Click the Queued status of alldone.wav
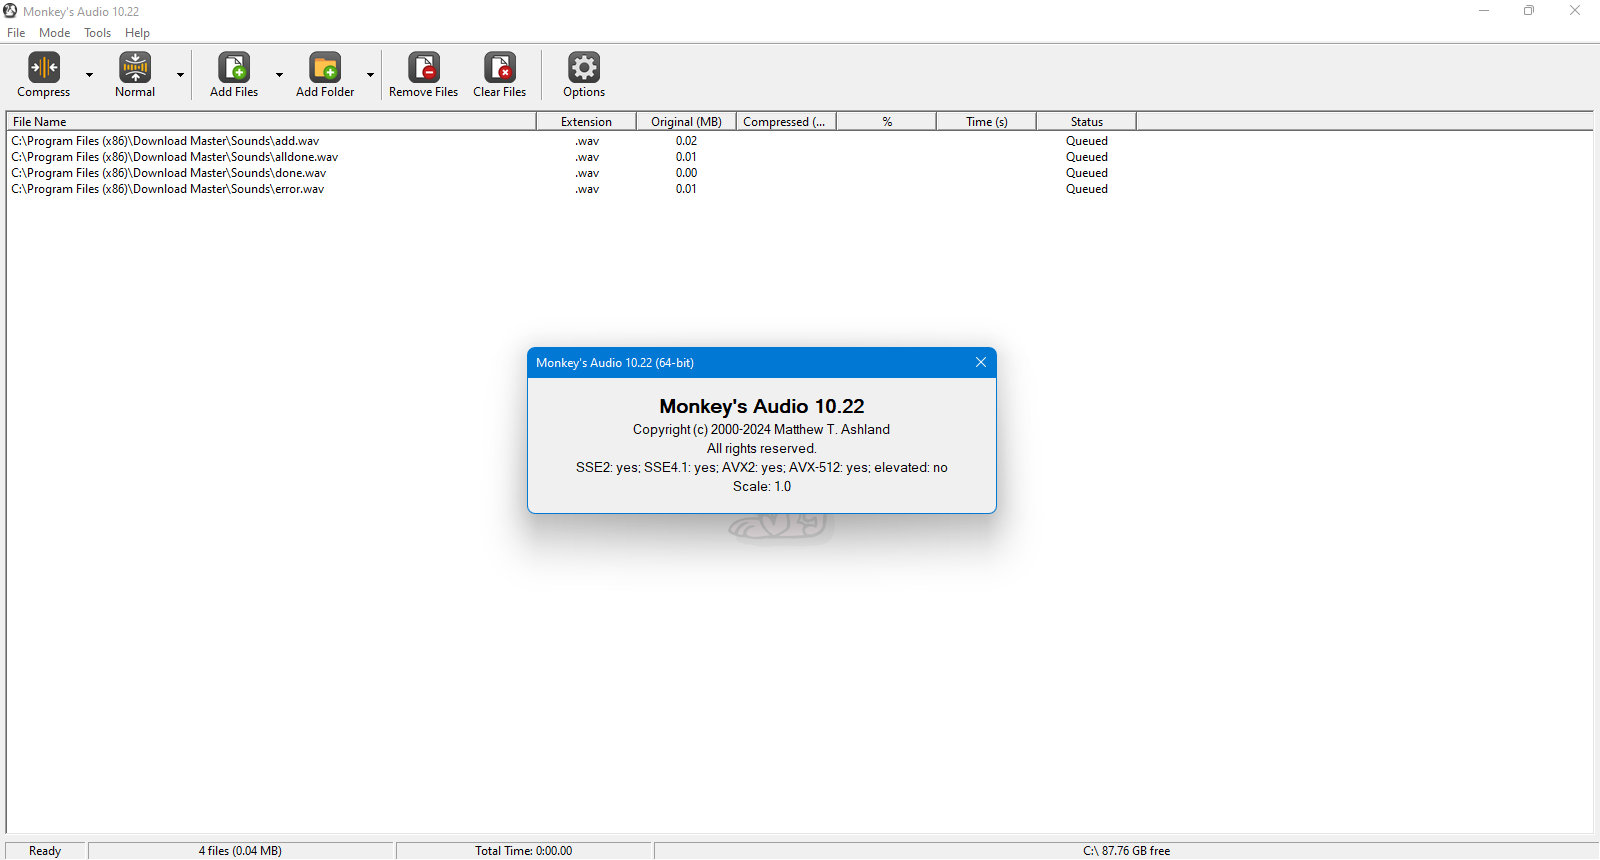This screenshot has height=860, width=1600. [x=1087, y=157]
